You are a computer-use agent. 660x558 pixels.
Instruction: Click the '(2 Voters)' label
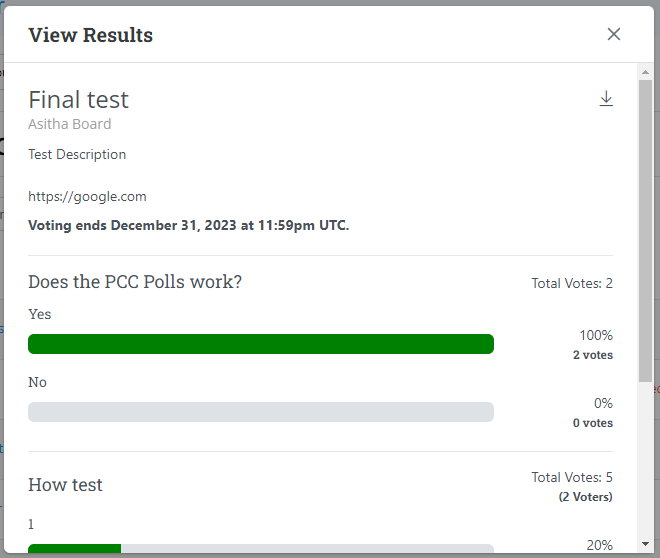[585, 497]
